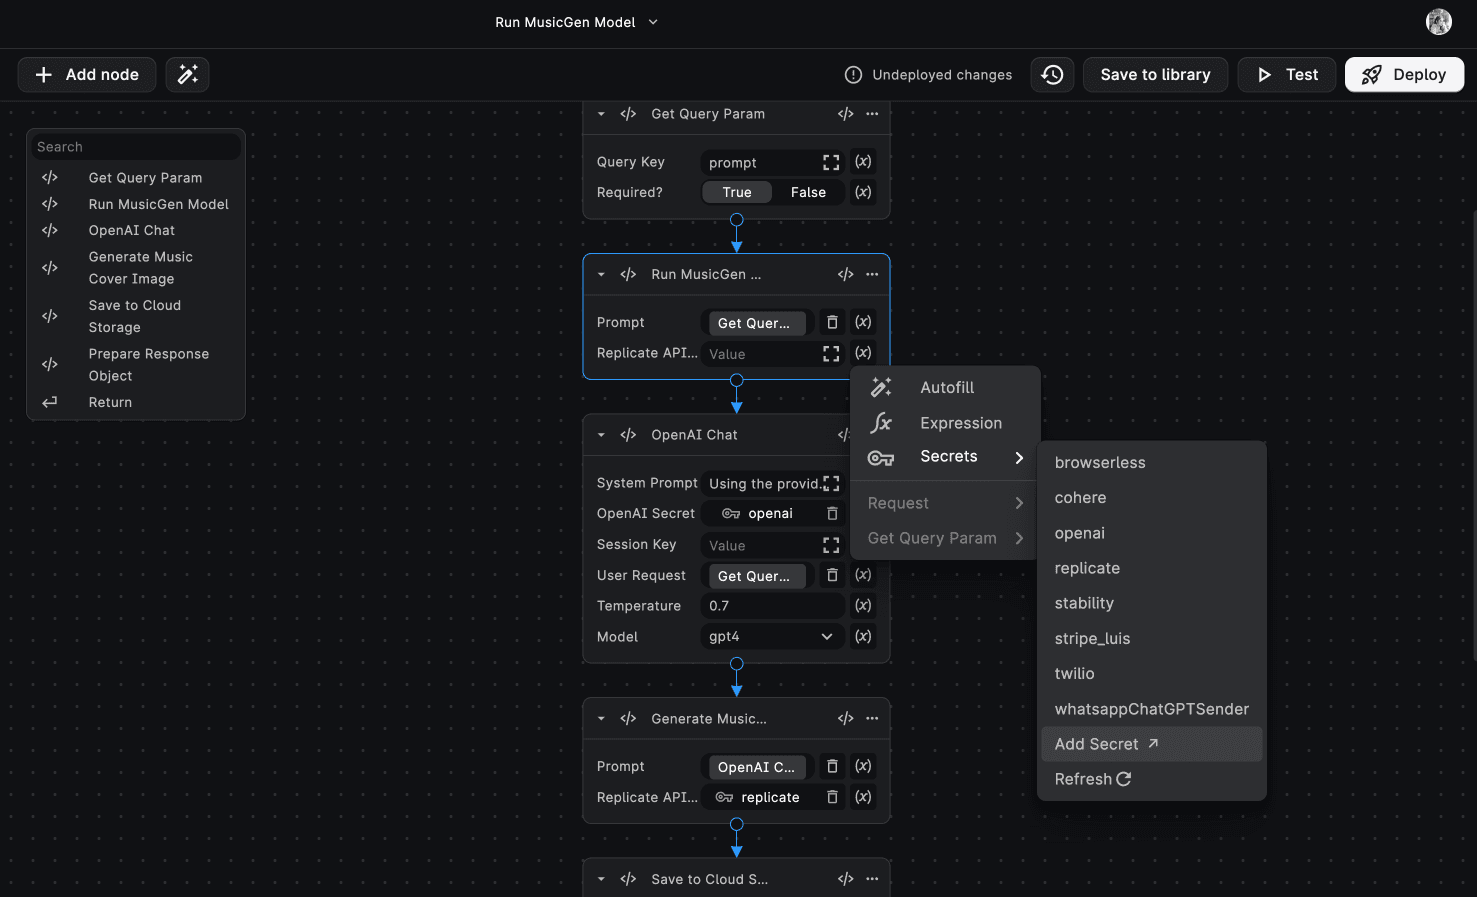Click the expand brackets icon on Query Key field

coord(830,161)
